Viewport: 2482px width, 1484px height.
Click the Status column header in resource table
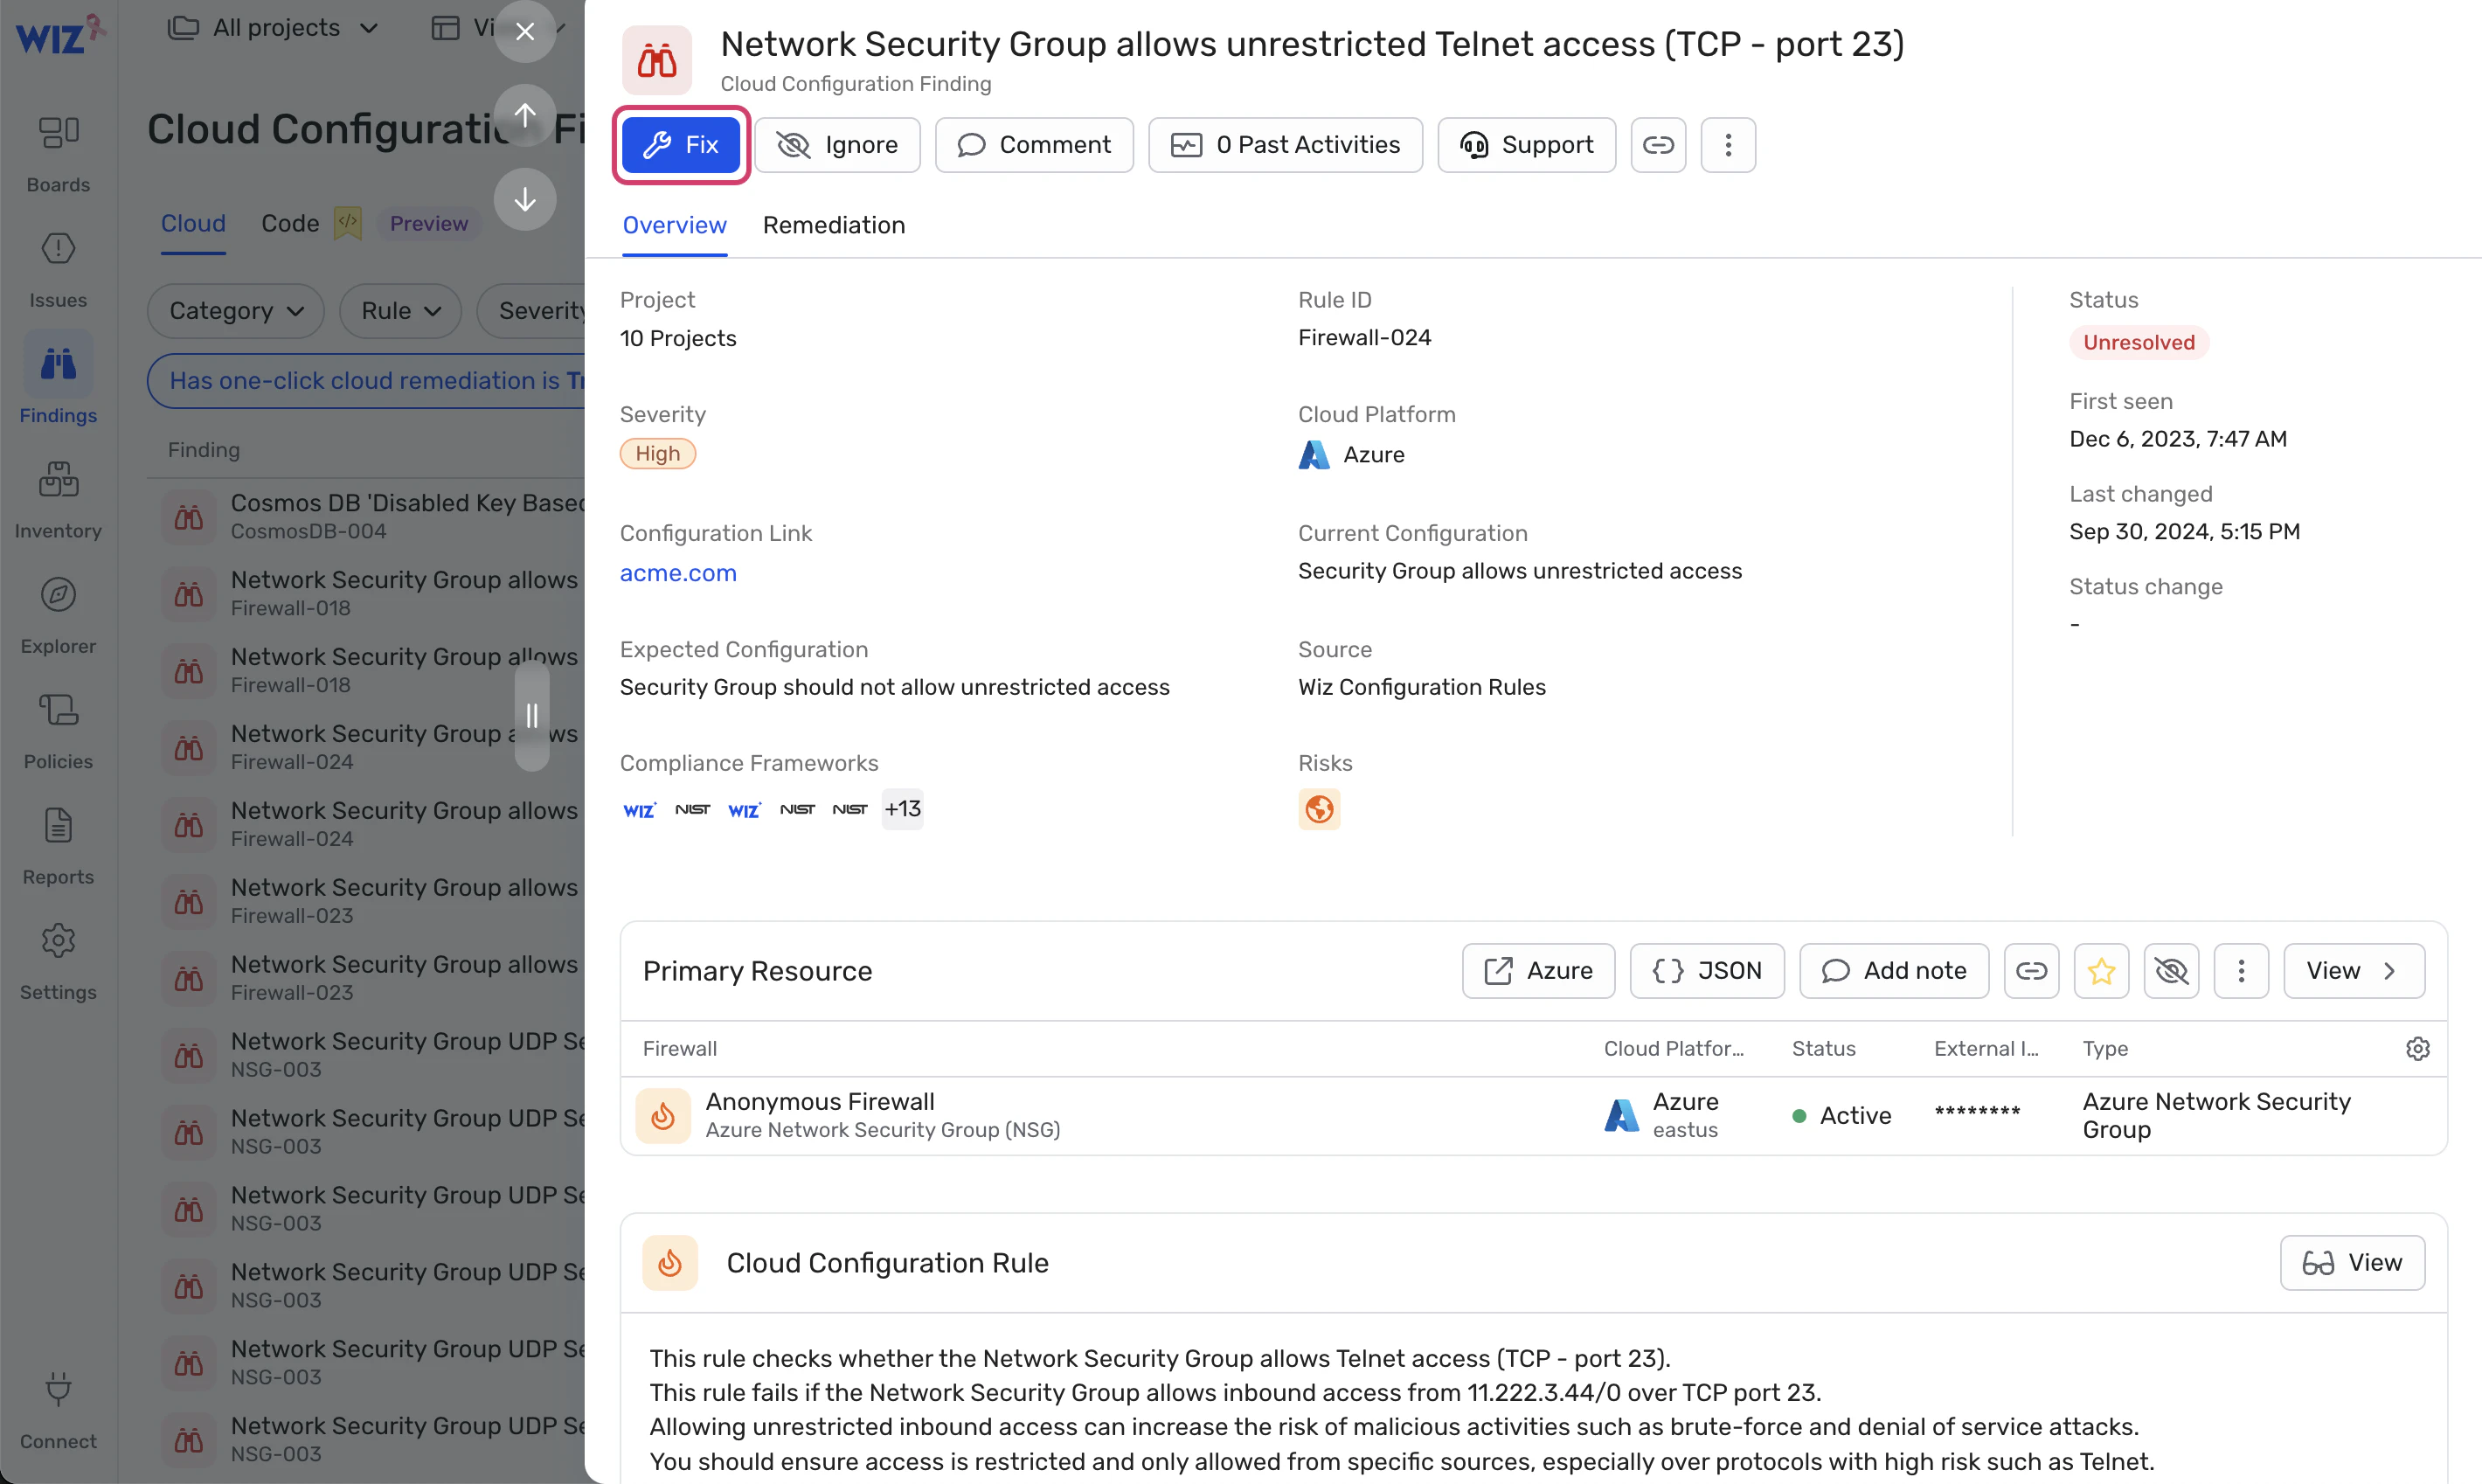pyautogui.click(x=1823, y=1049)
